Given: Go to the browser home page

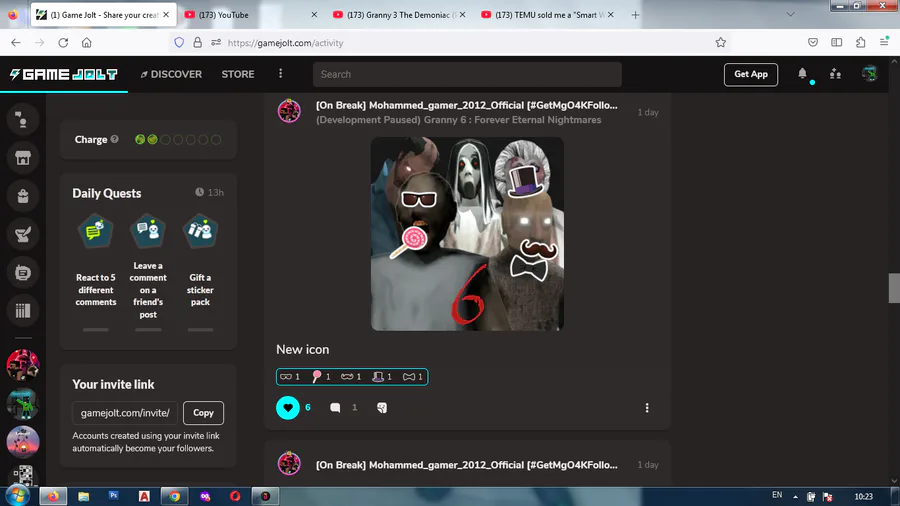Looking at the screenshot, I should click(x=87, y=42).
